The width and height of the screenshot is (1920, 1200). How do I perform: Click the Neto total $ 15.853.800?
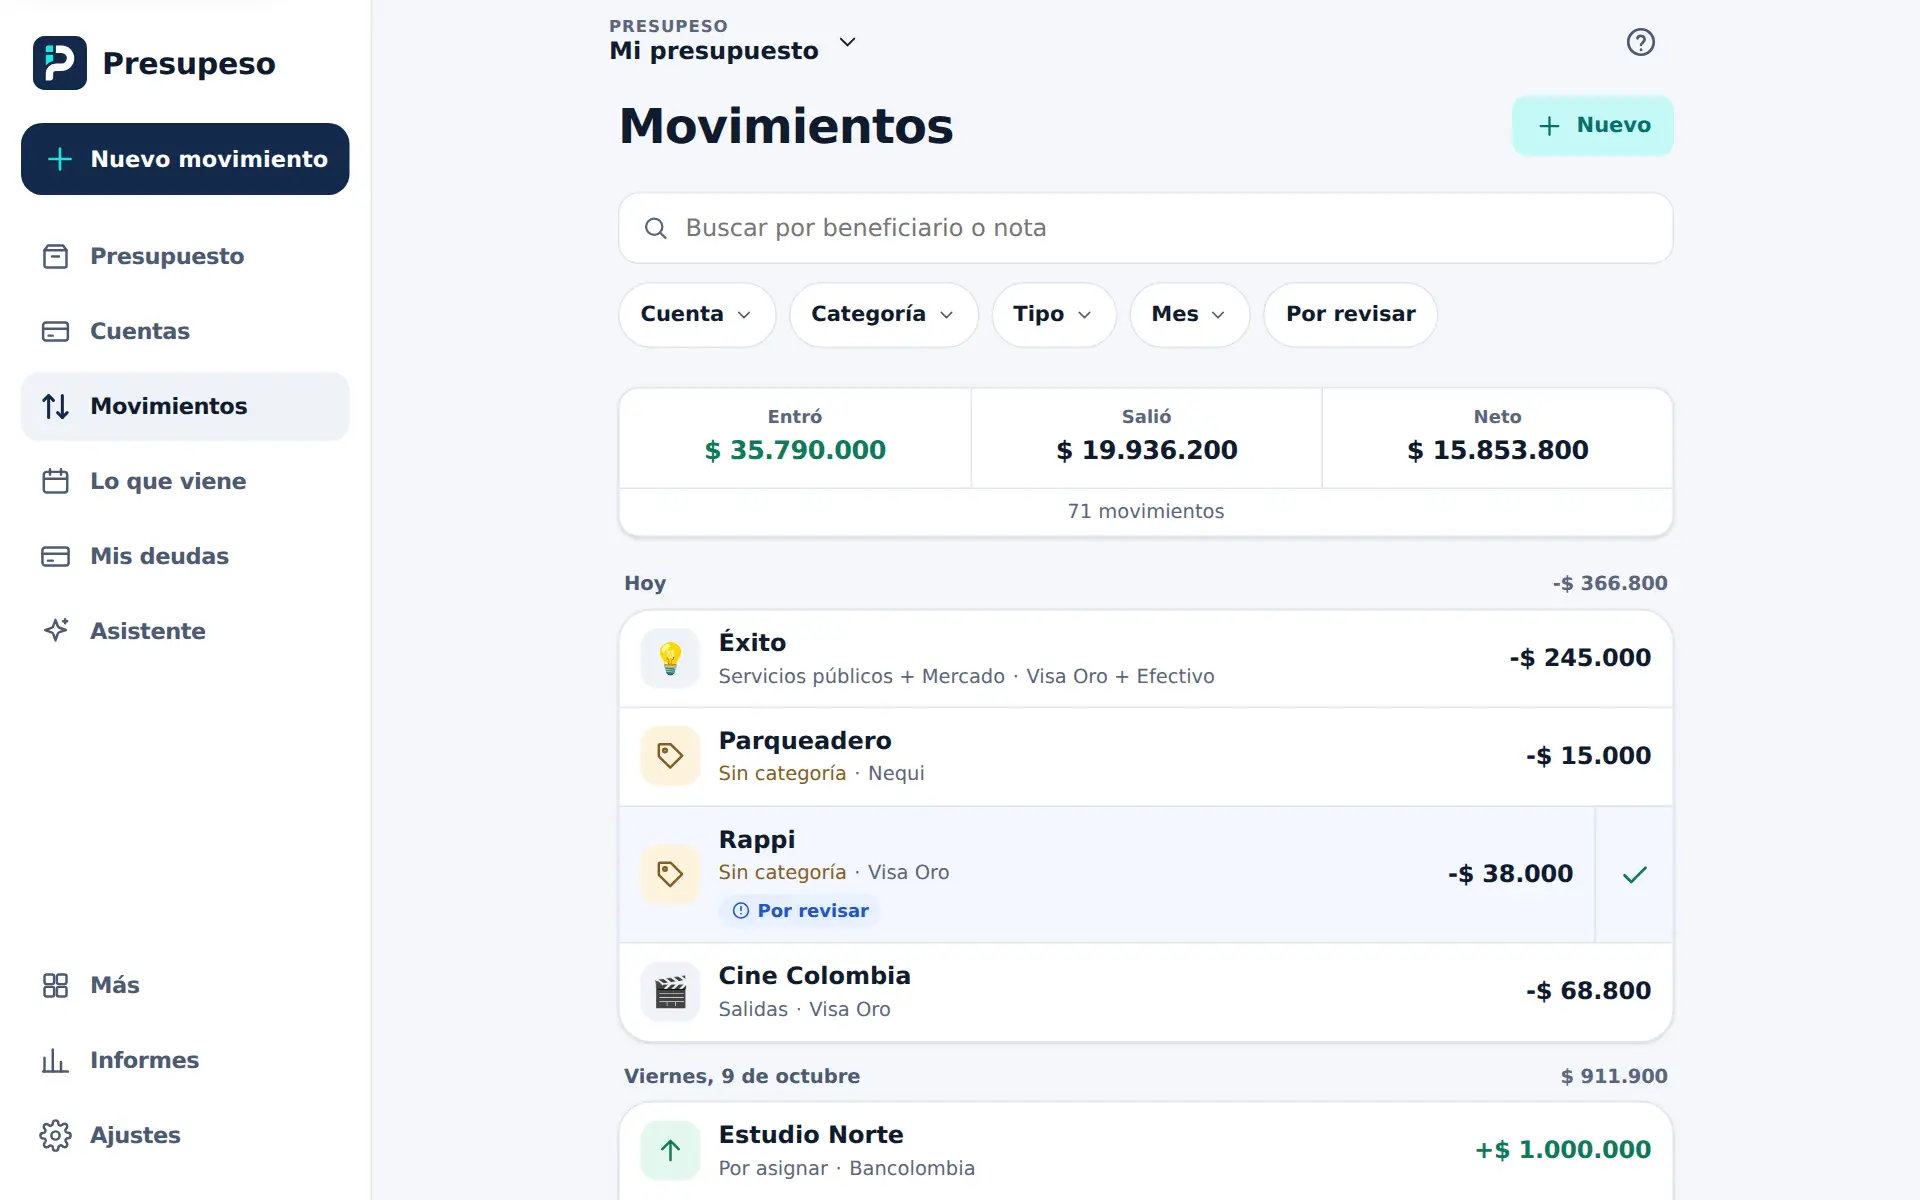click(1497, 450)
